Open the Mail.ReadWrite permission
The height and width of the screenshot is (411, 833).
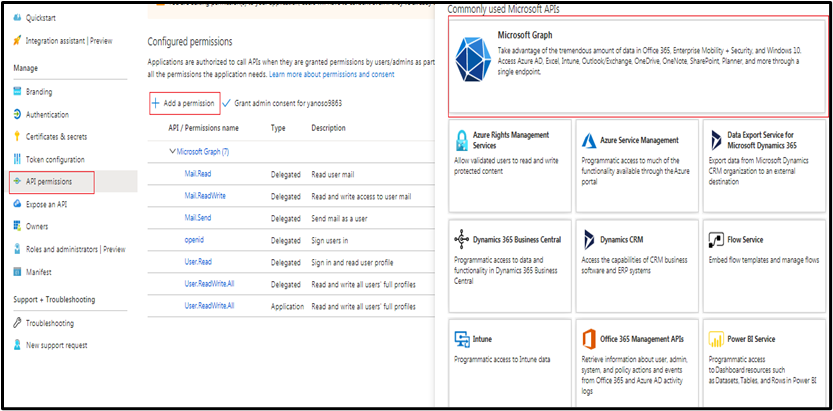coord(205,195)
